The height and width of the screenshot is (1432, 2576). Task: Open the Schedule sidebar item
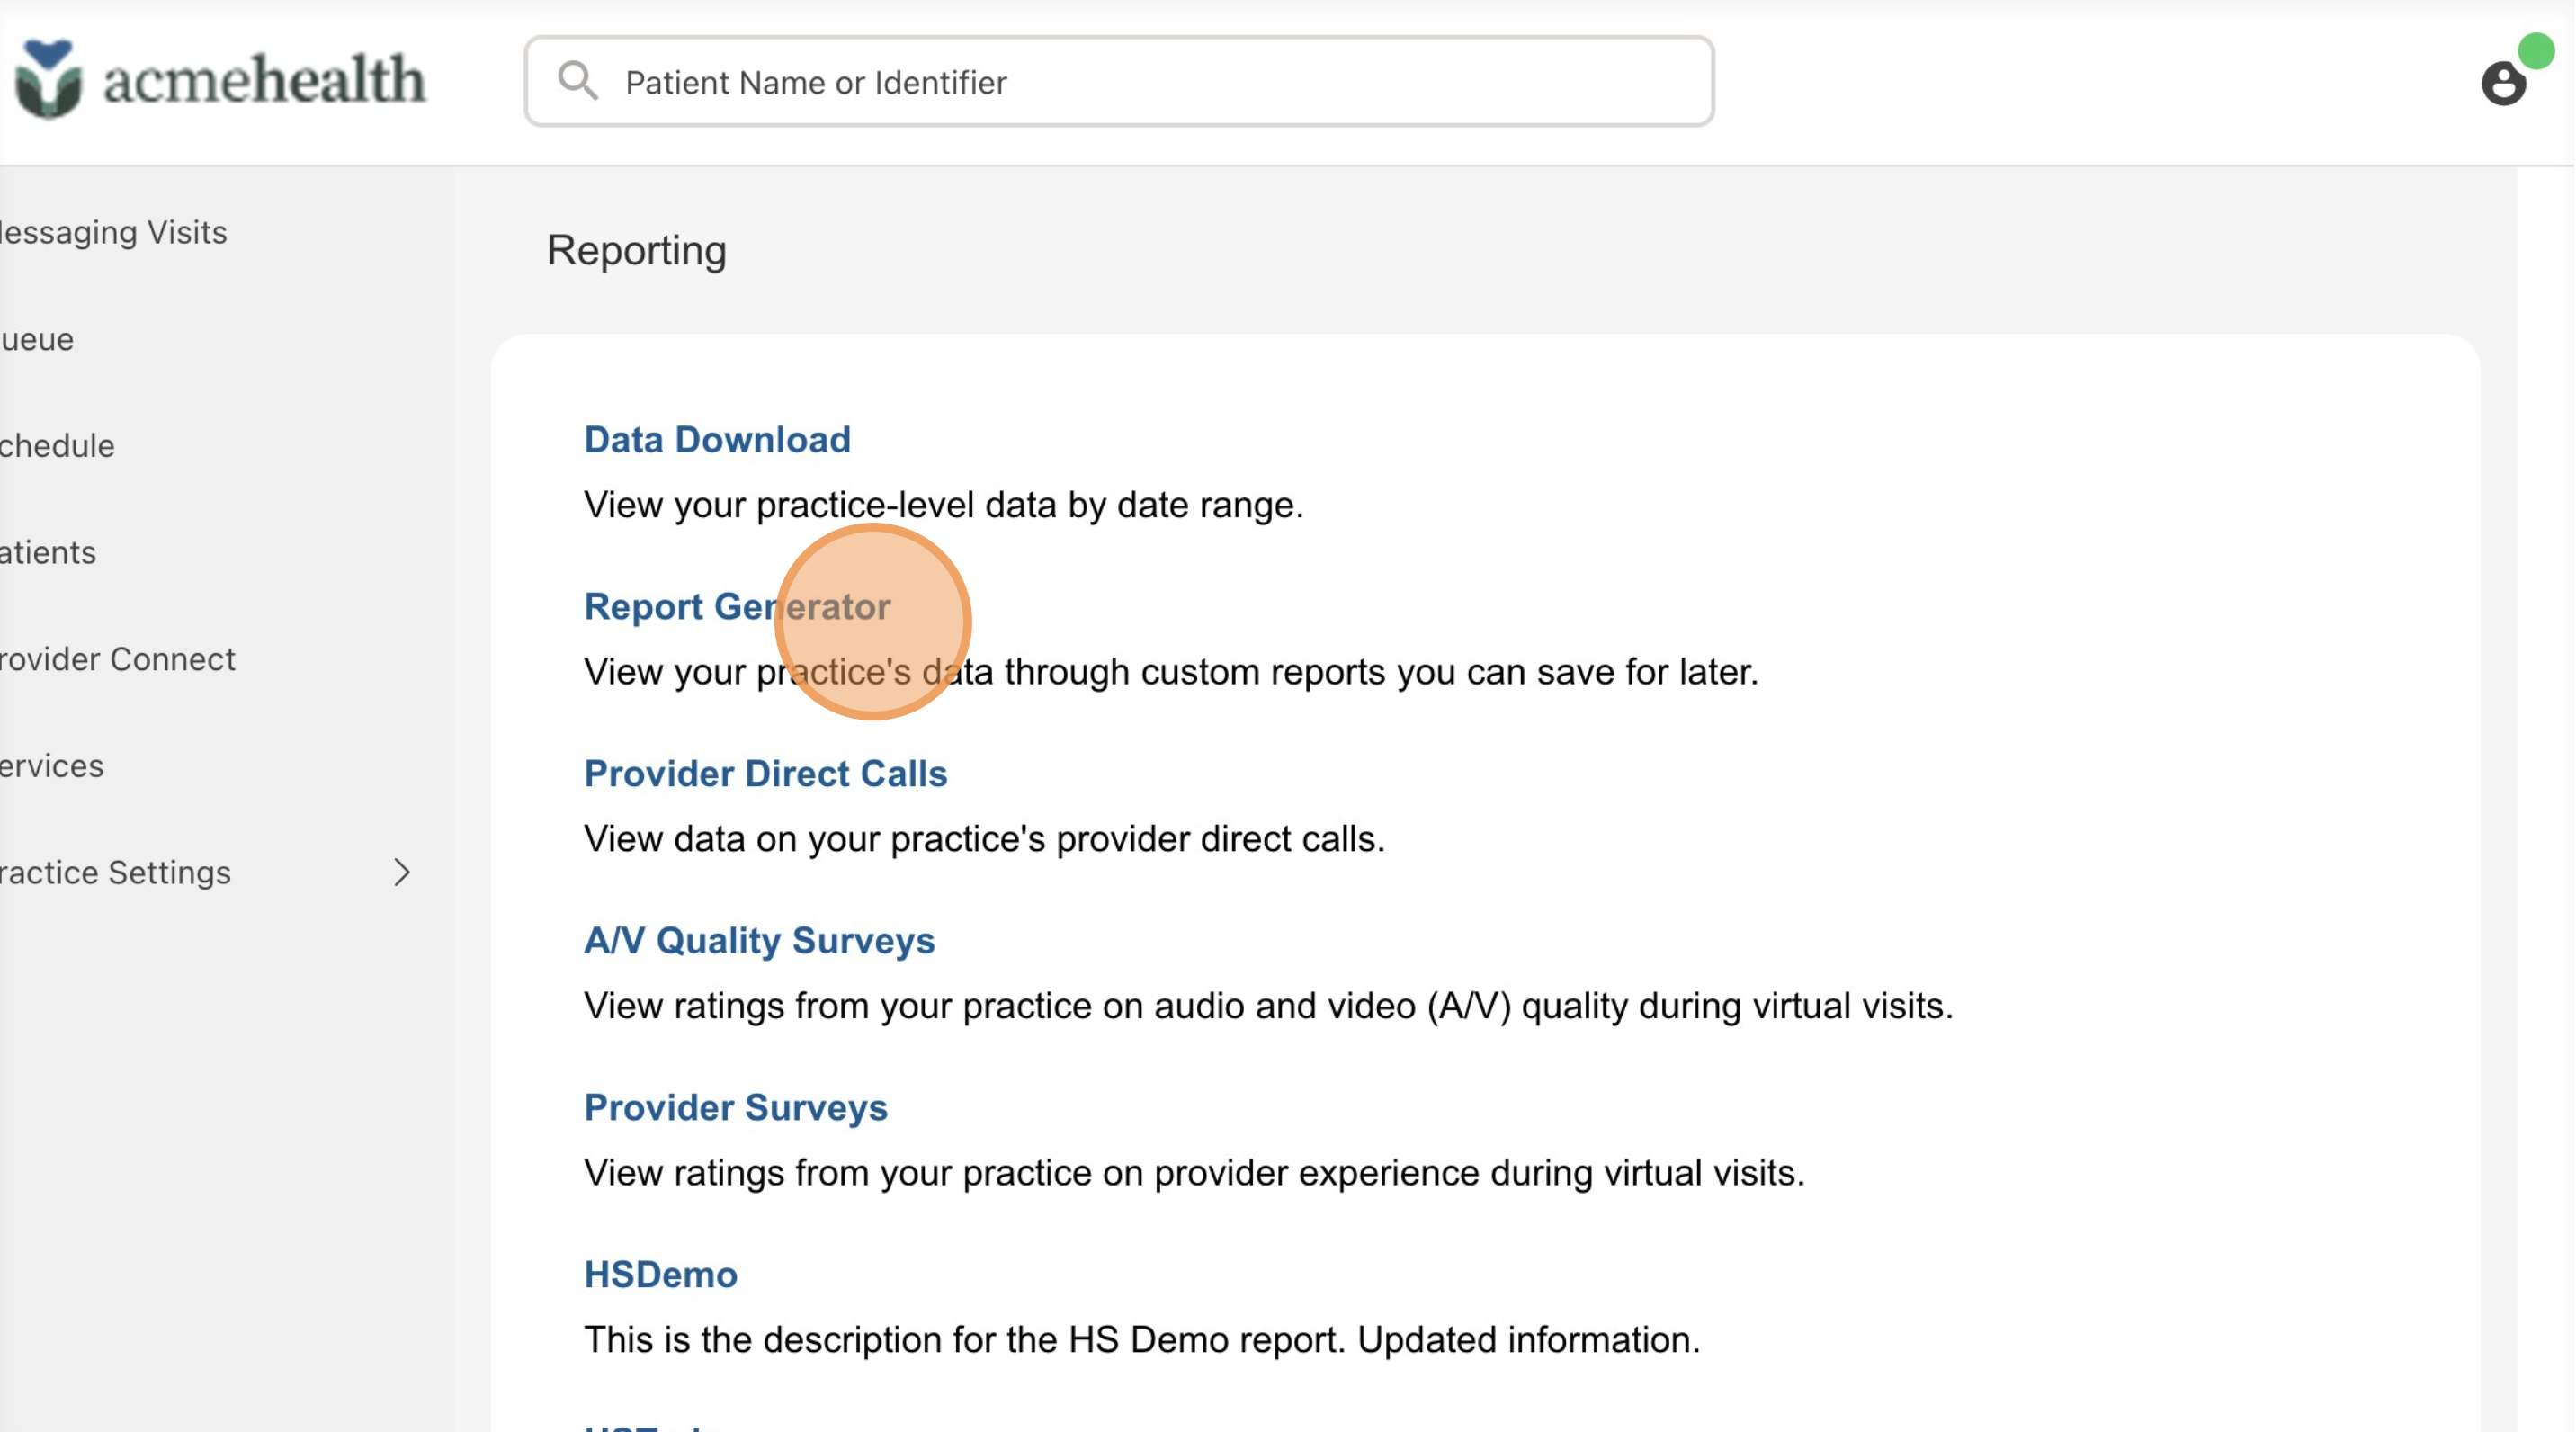pyautogui.click(x=57, y=446)
